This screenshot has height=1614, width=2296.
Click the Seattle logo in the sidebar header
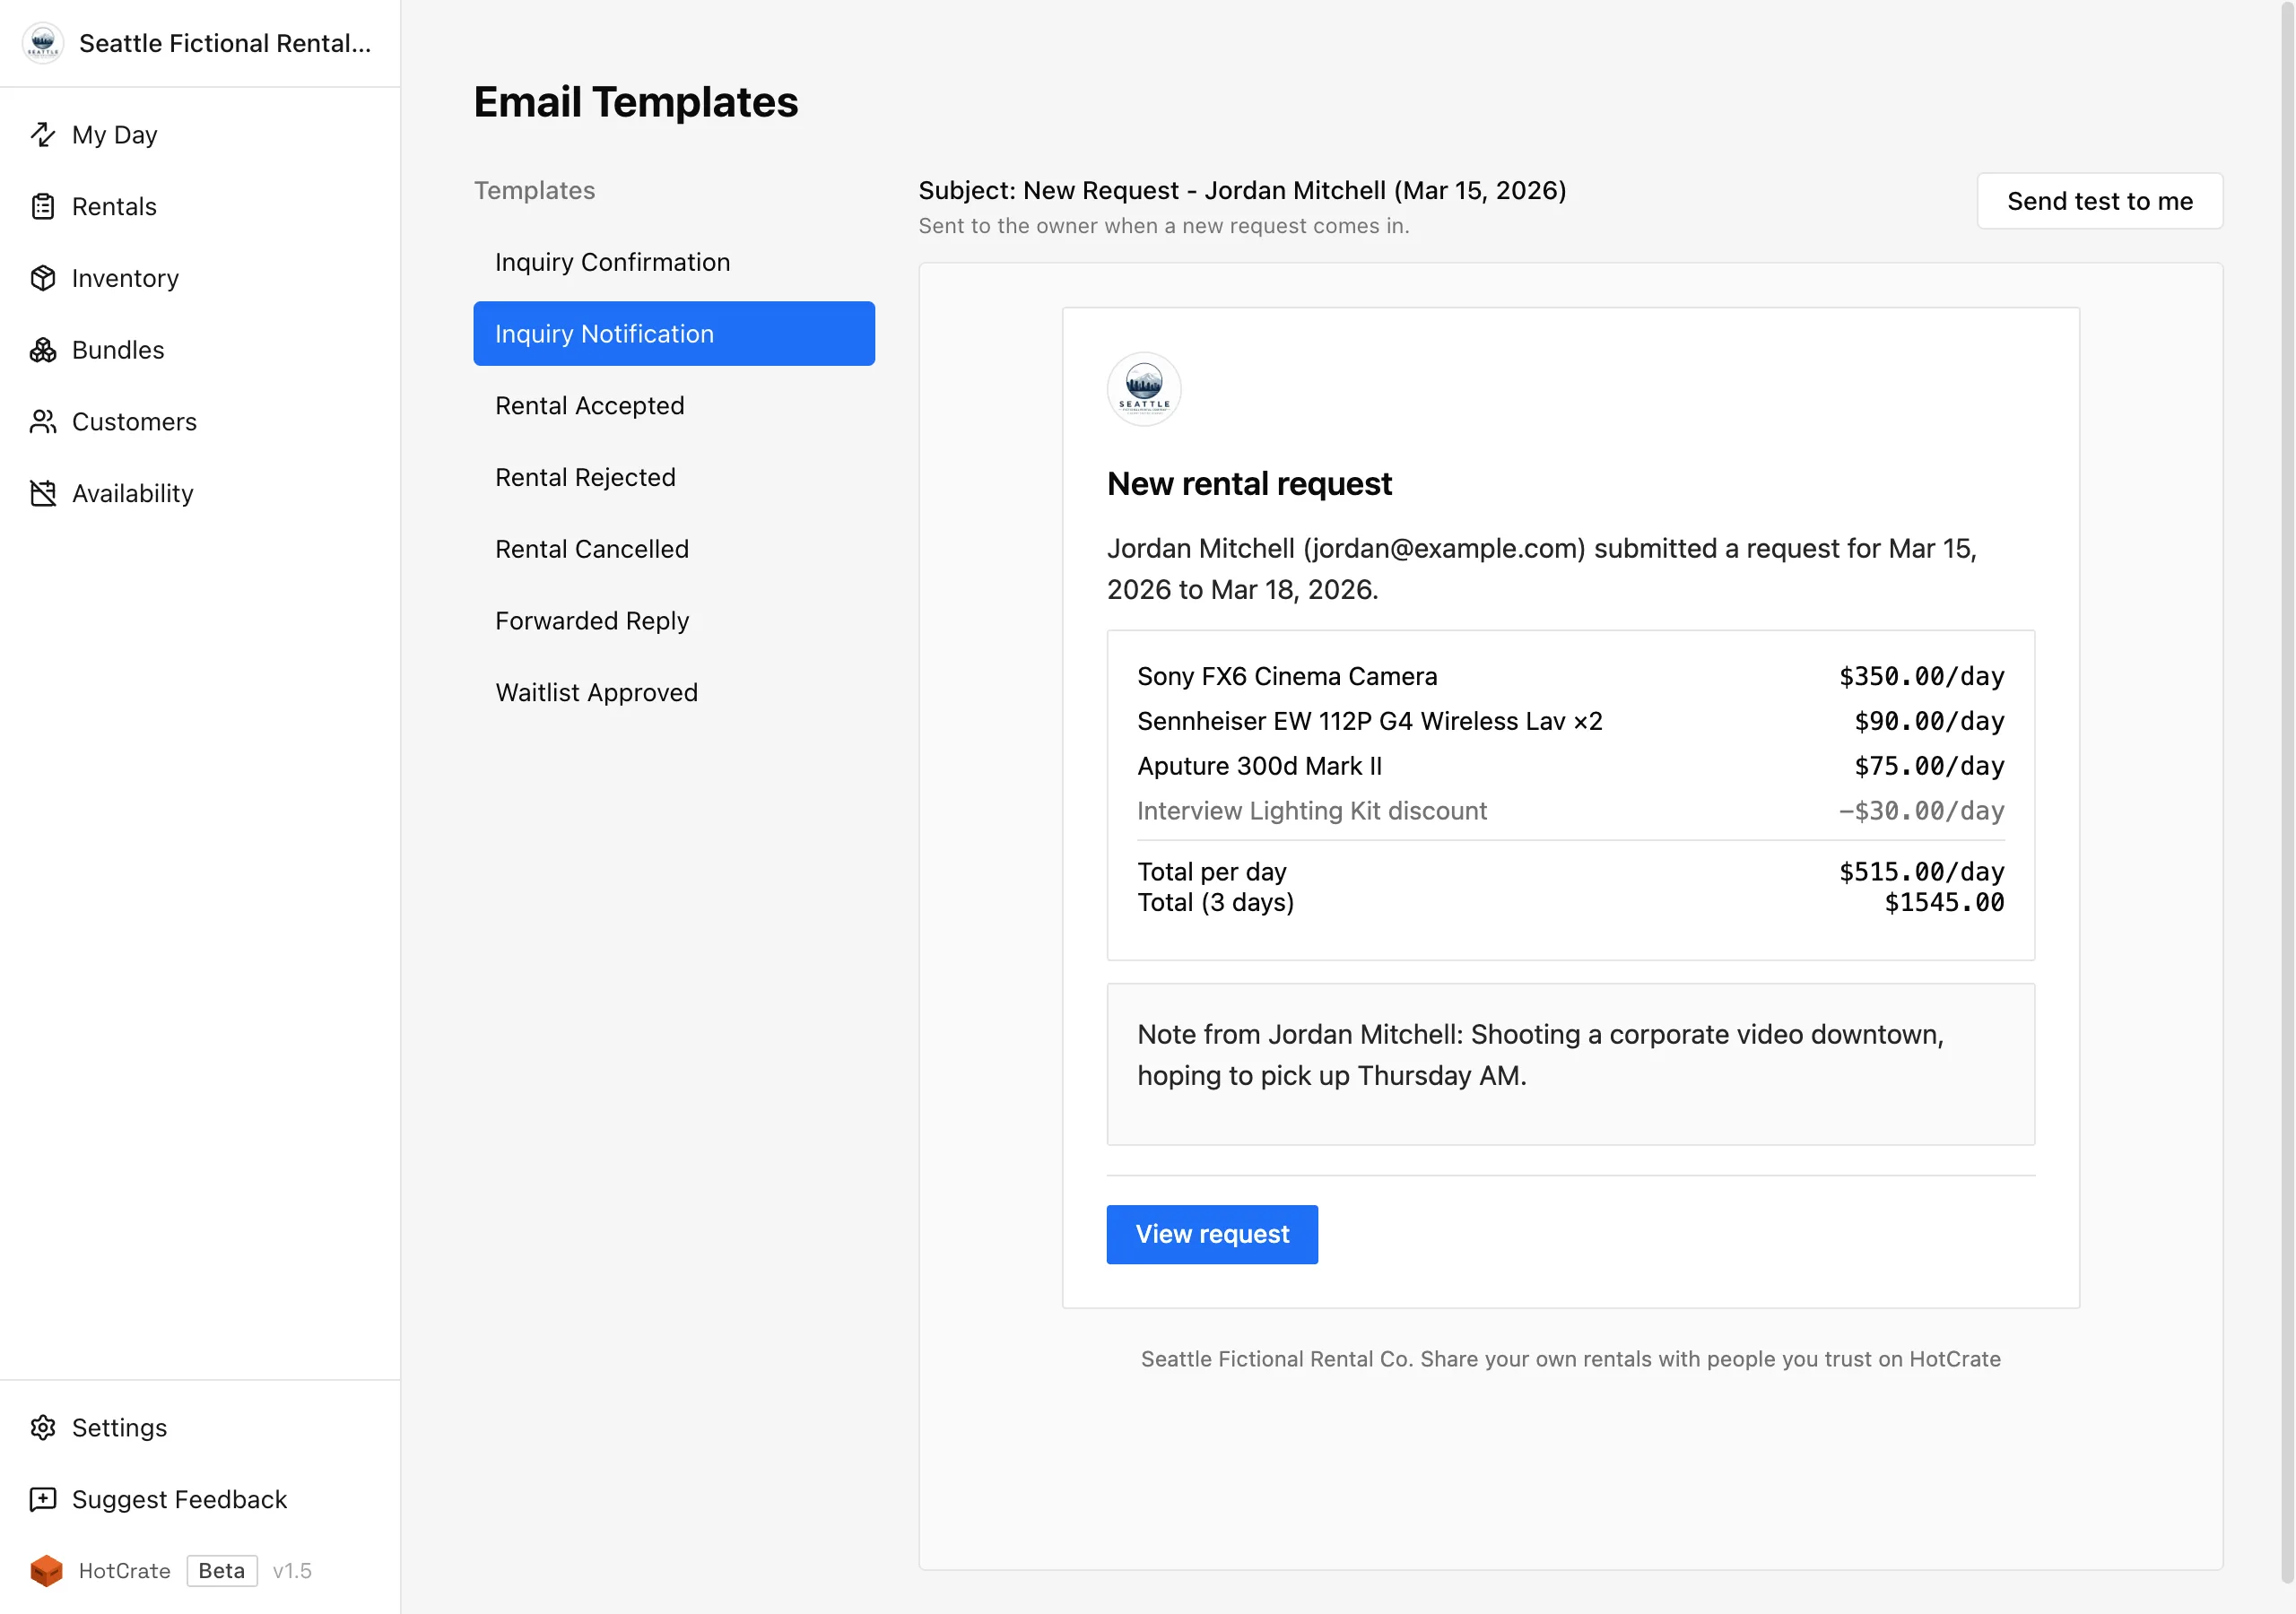(x=43, y=43)
